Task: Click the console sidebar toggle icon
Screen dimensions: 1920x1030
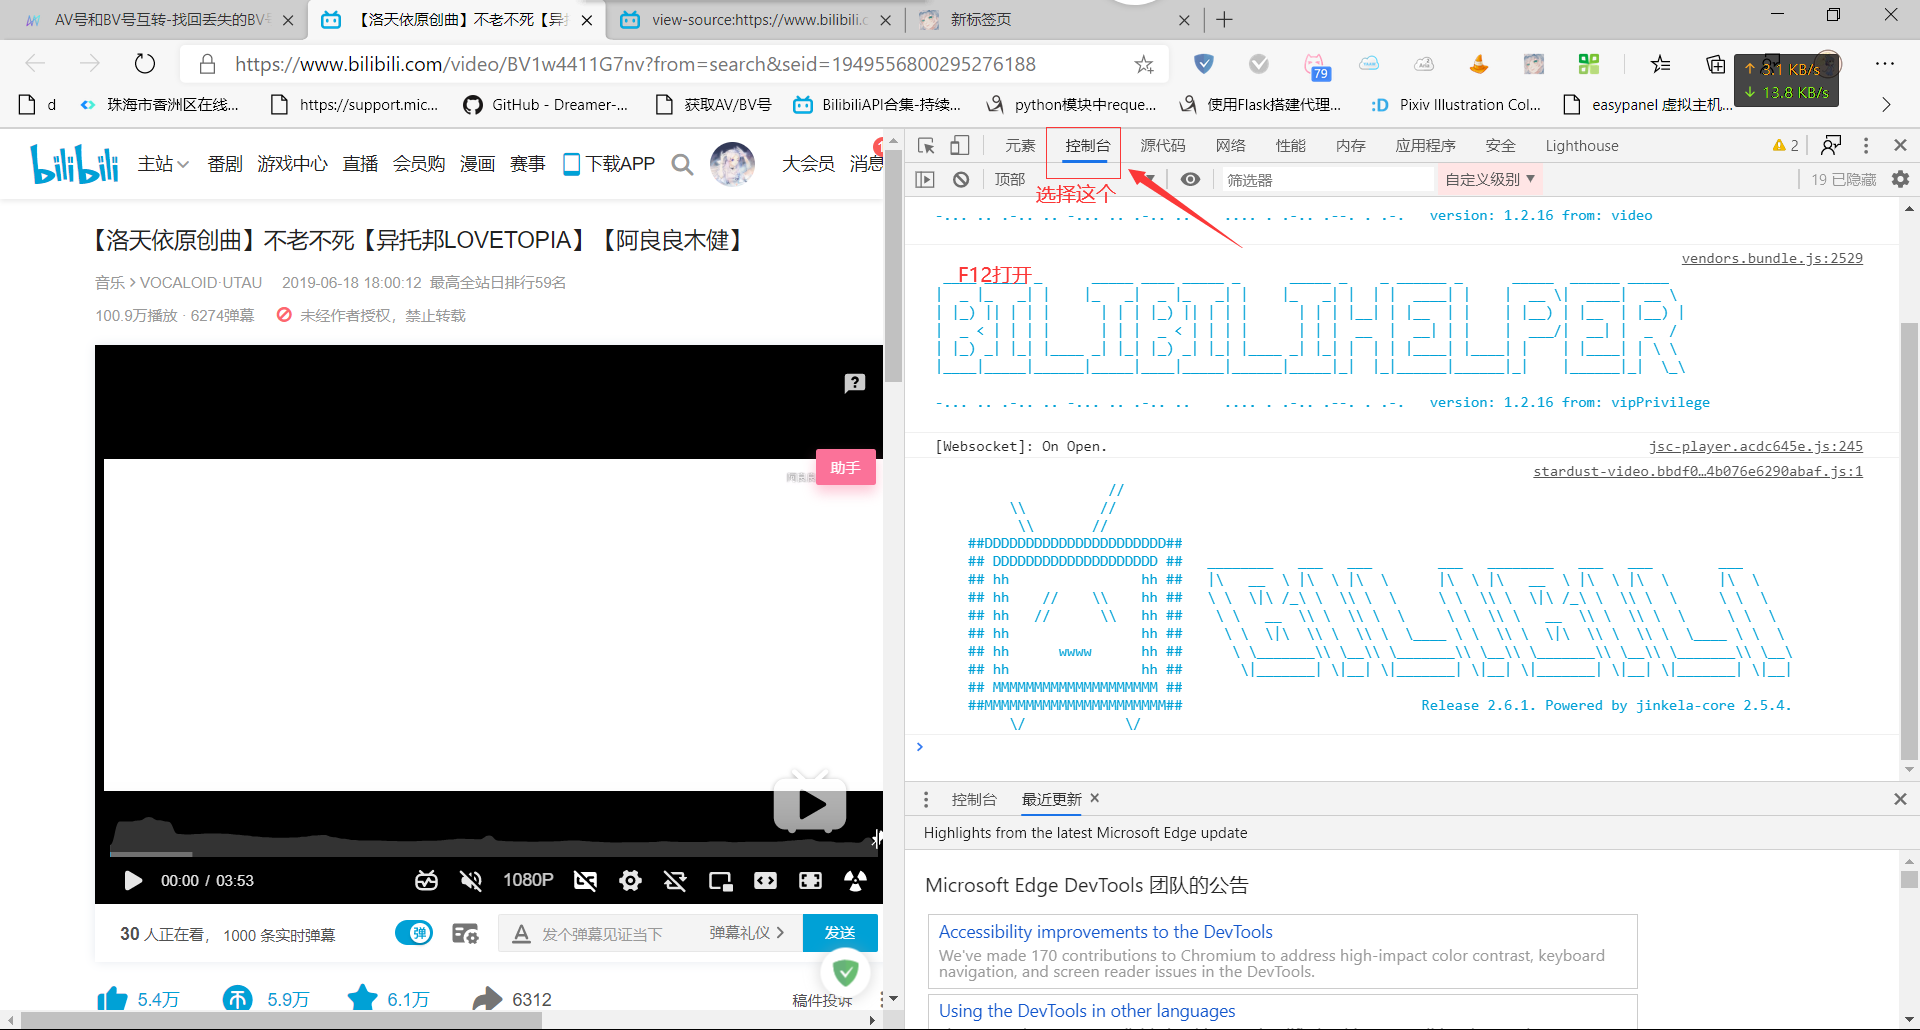Action: pos(925,180)
